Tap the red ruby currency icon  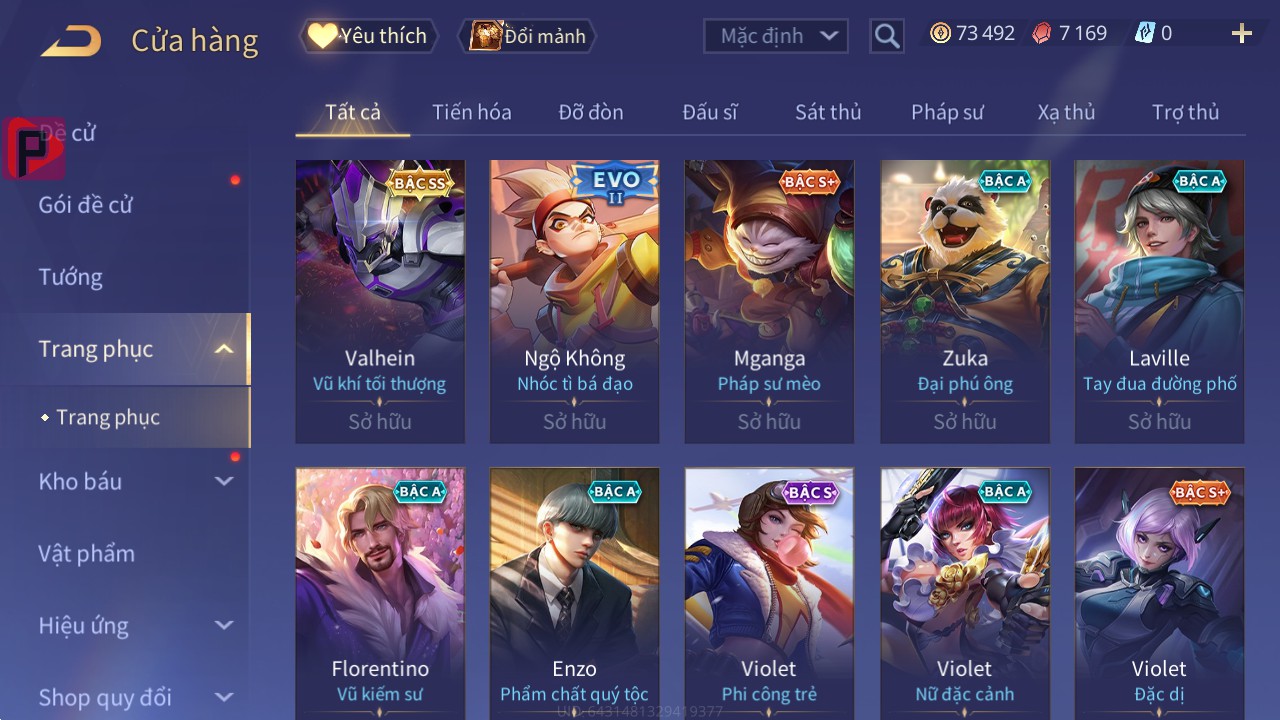1042,33
